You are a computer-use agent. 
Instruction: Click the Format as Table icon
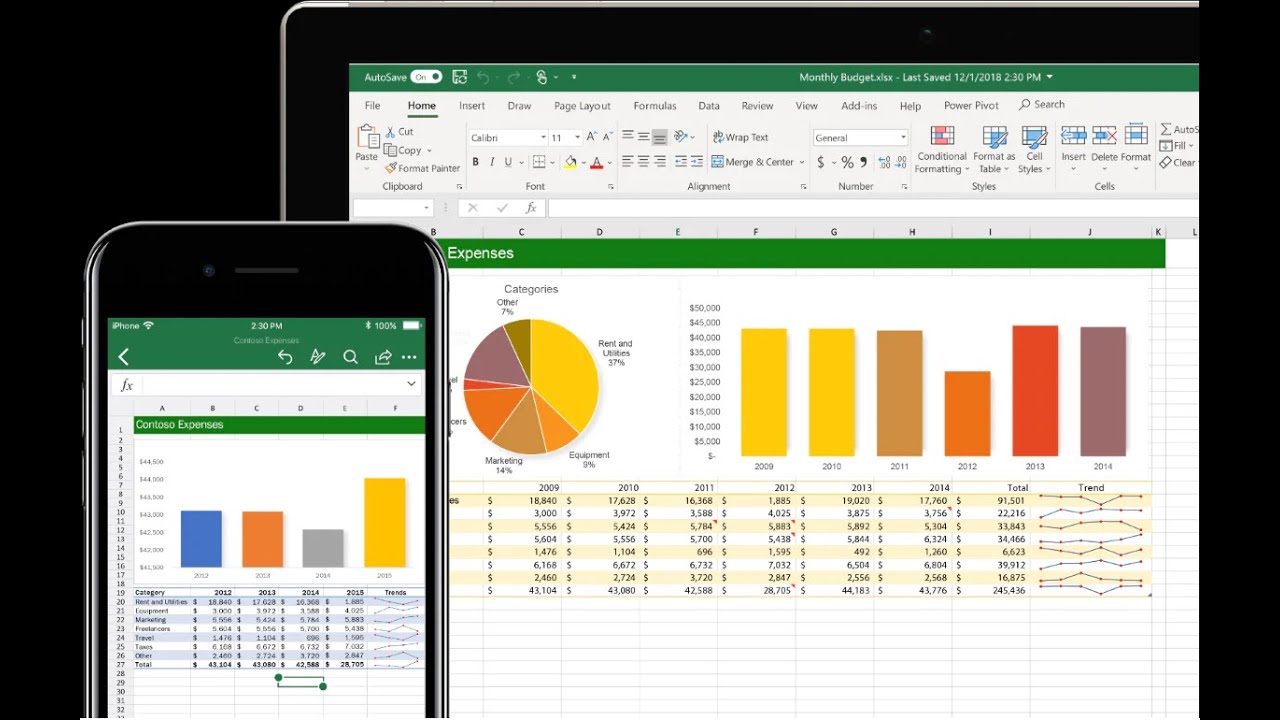tap(994, 137)
